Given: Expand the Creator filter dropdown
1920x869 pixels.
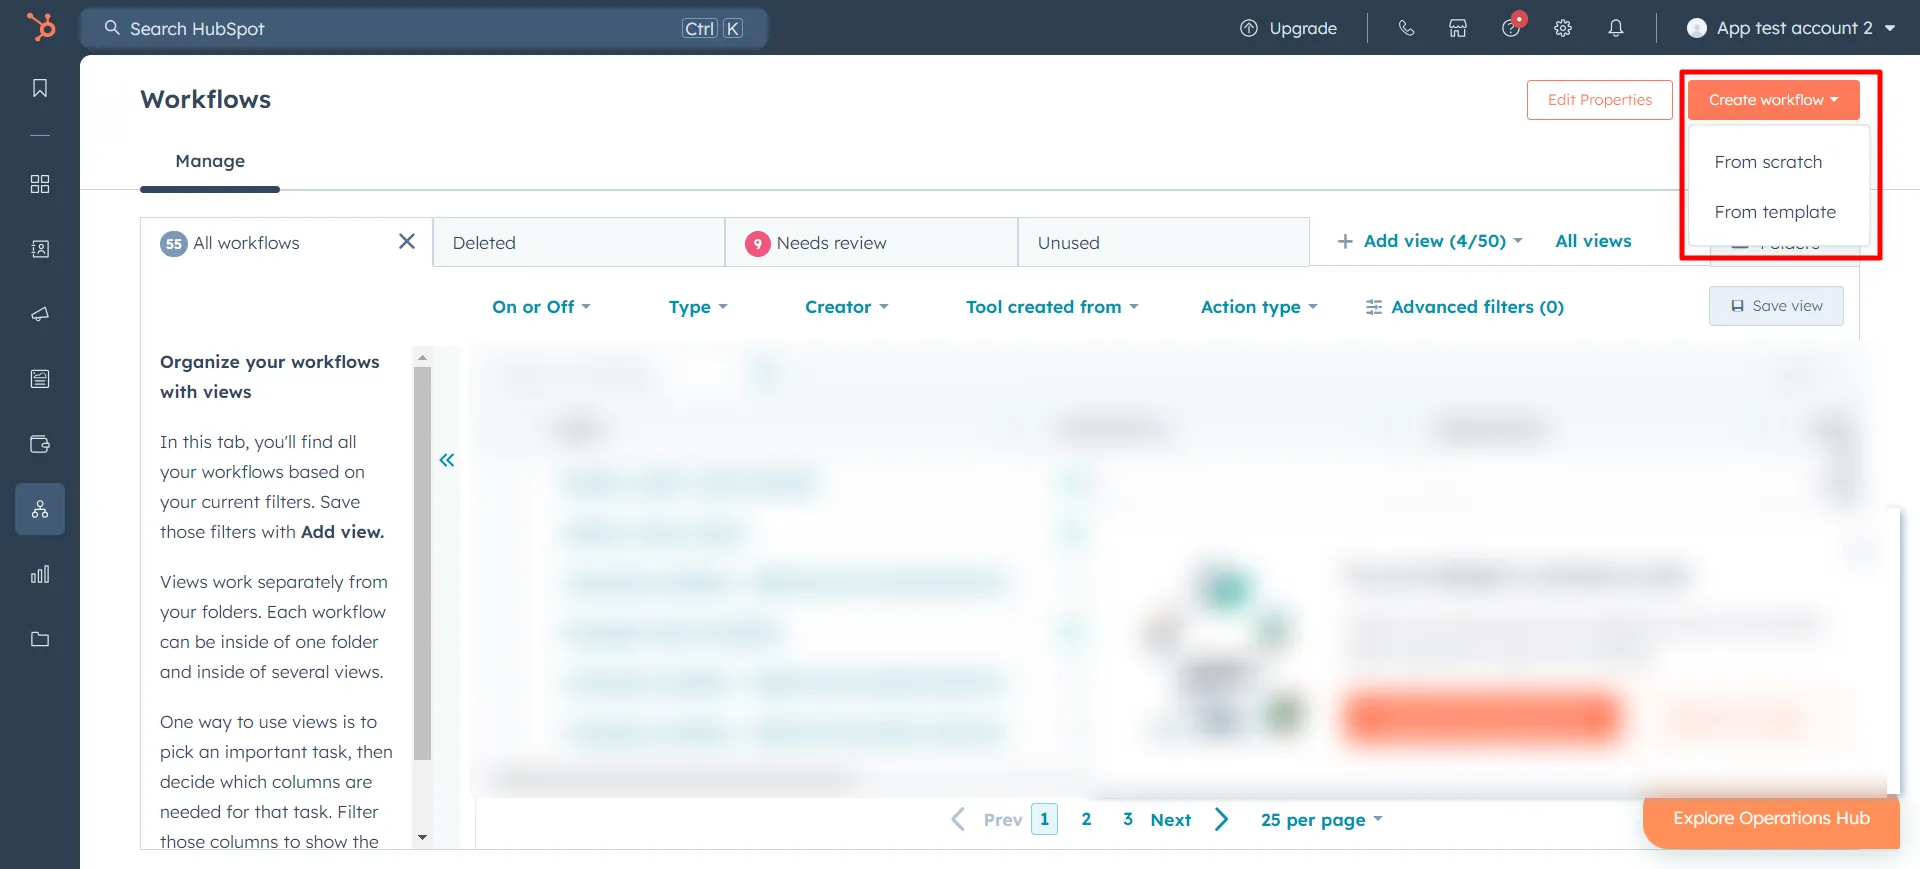Looking at the screenshot, I should [x=847, y=307].
